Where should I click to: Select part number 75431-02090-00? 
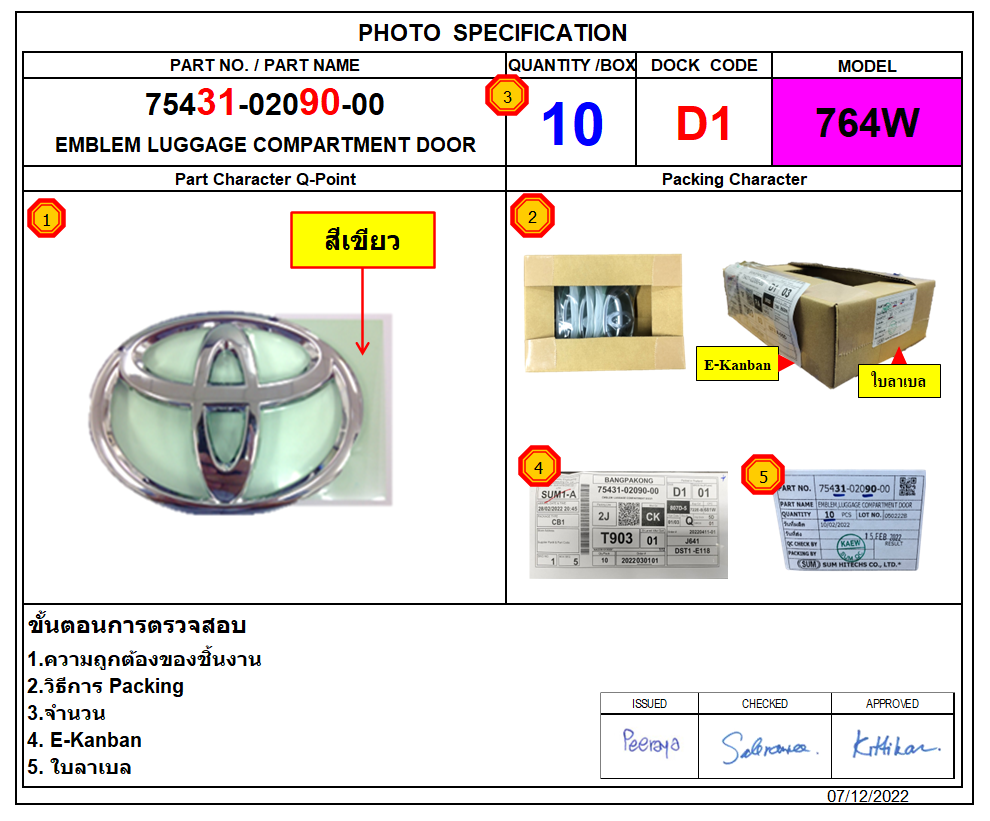(265, 104)
